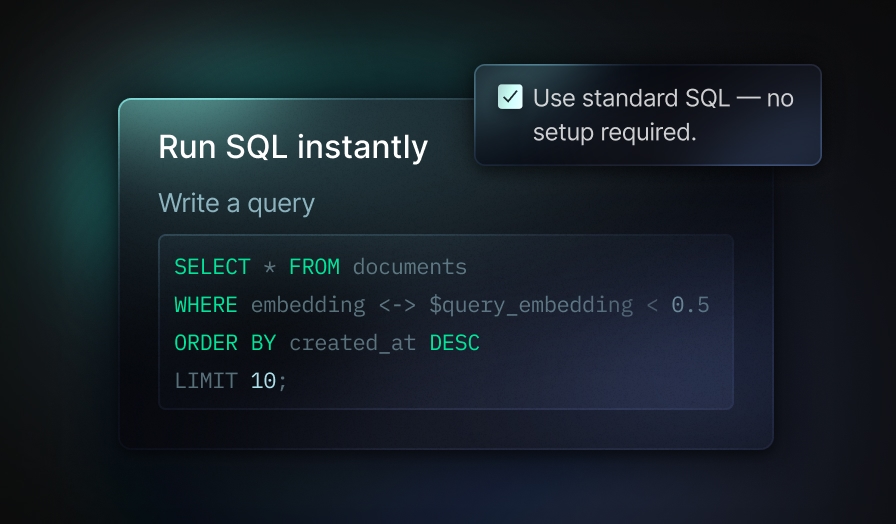Click the LIMIT keyword
This screenshot has width=896, height=524.
click(x=205, y=381)
